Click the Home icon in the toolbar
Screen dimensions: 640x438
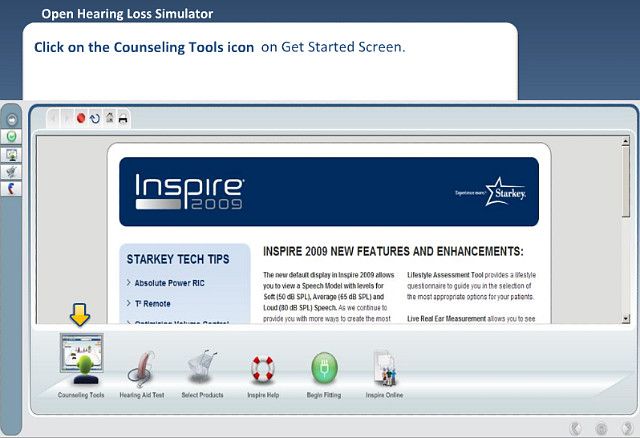click(x=109, y=118)
